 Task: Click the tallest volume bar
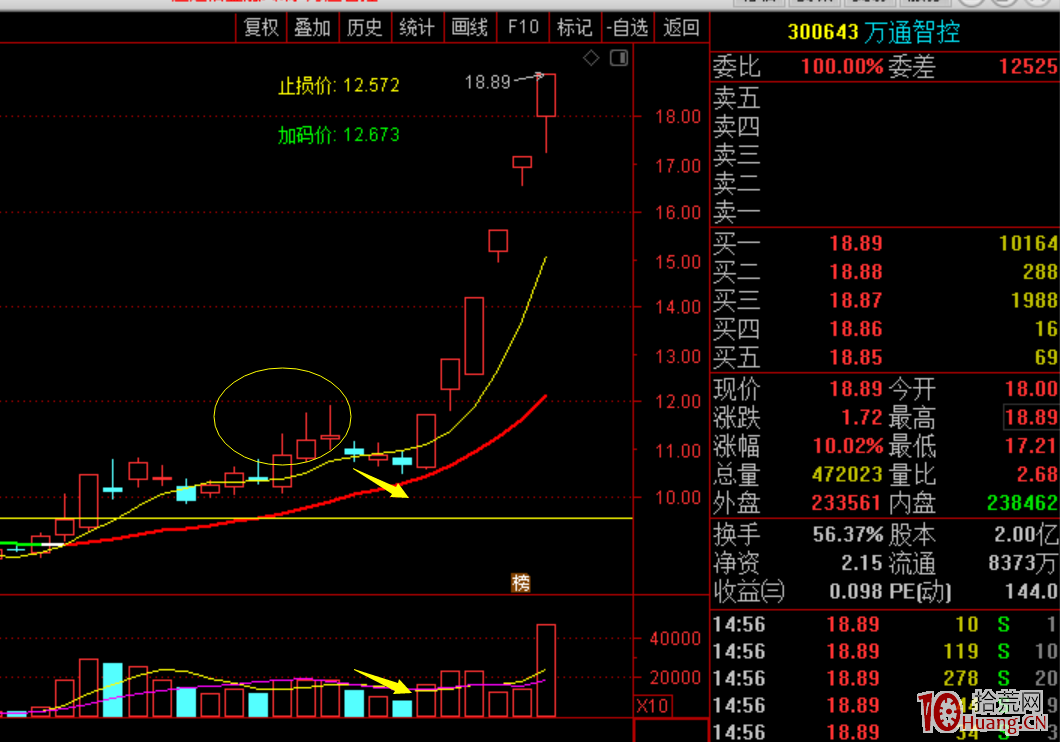tap(546, 670)
